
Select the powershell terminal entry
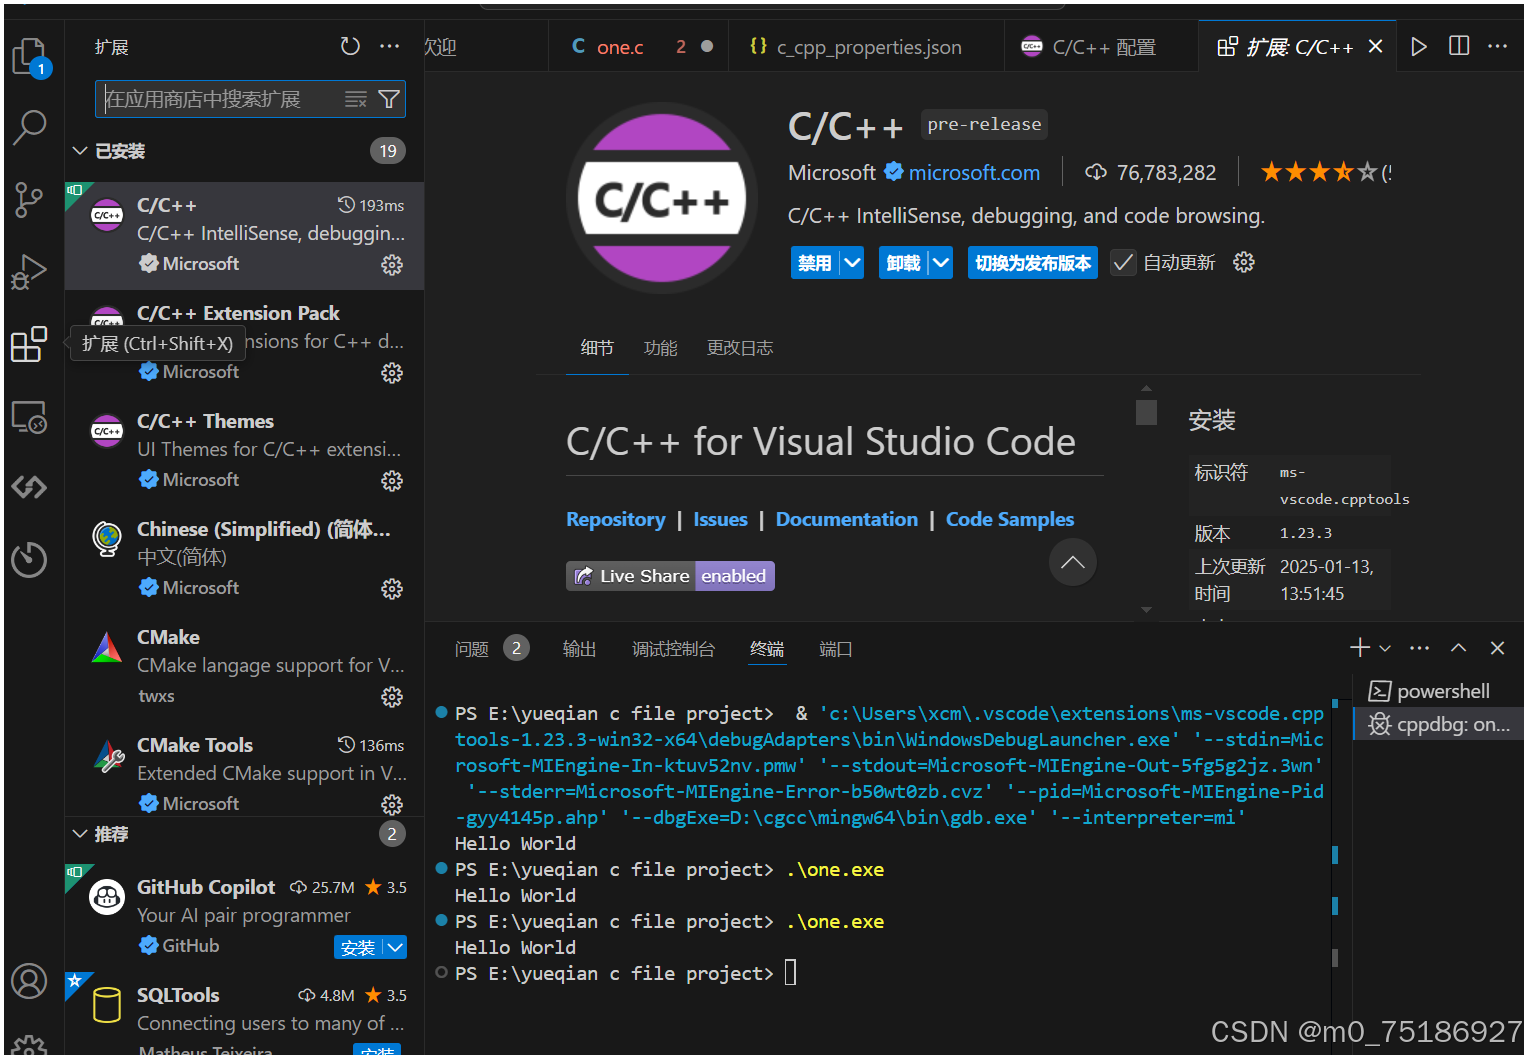(1437, 691)
